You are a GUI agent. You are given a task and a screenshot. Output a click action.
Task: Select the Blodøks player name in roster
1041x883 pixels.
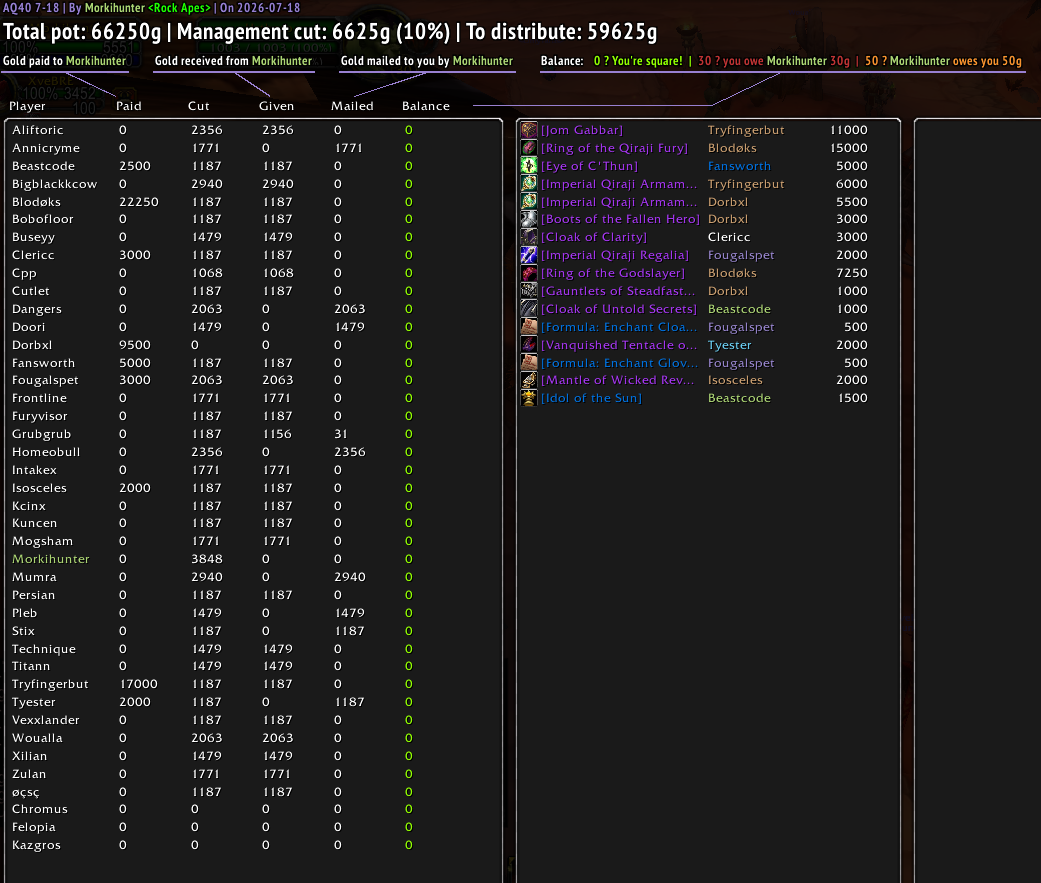pyautogui.click(x=37, y=202)
